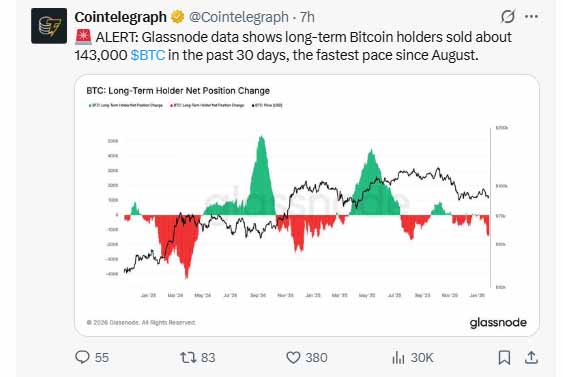Image resolution: width=563 pixels, height=377 pixels.
Task: Repost using the retweet arrows icon
Action: tap(188, 357)
